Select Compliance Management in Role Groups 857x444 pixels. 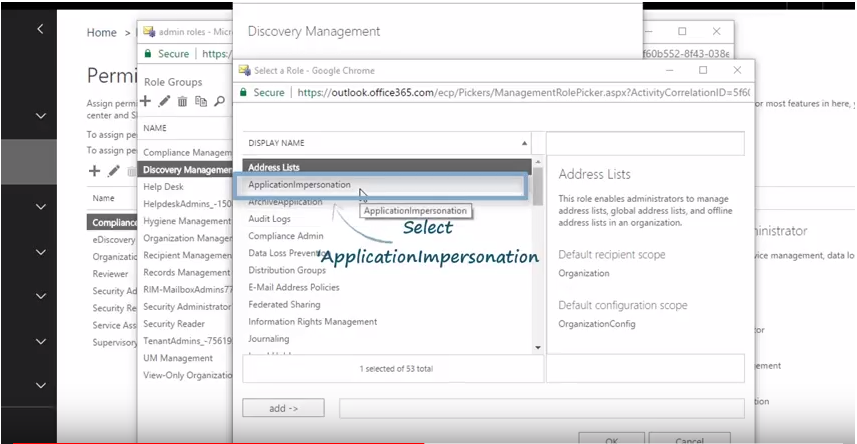(x=186, y=153)
